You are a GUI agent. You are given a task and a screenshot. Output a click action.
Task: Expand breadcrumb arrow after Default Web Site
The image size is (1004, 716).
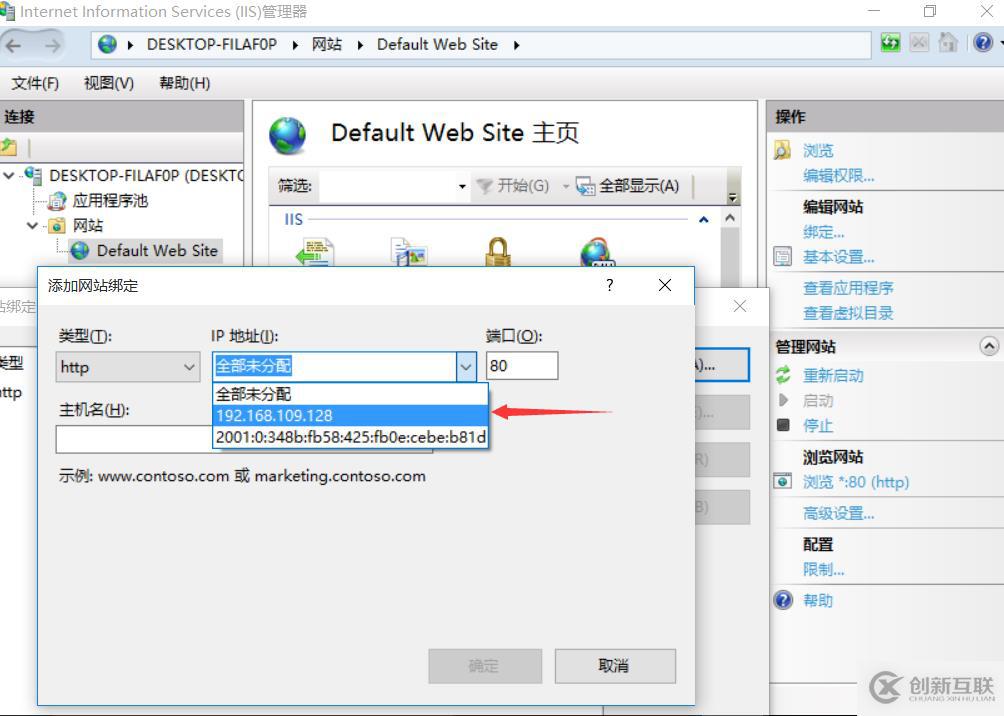[516, 45]
